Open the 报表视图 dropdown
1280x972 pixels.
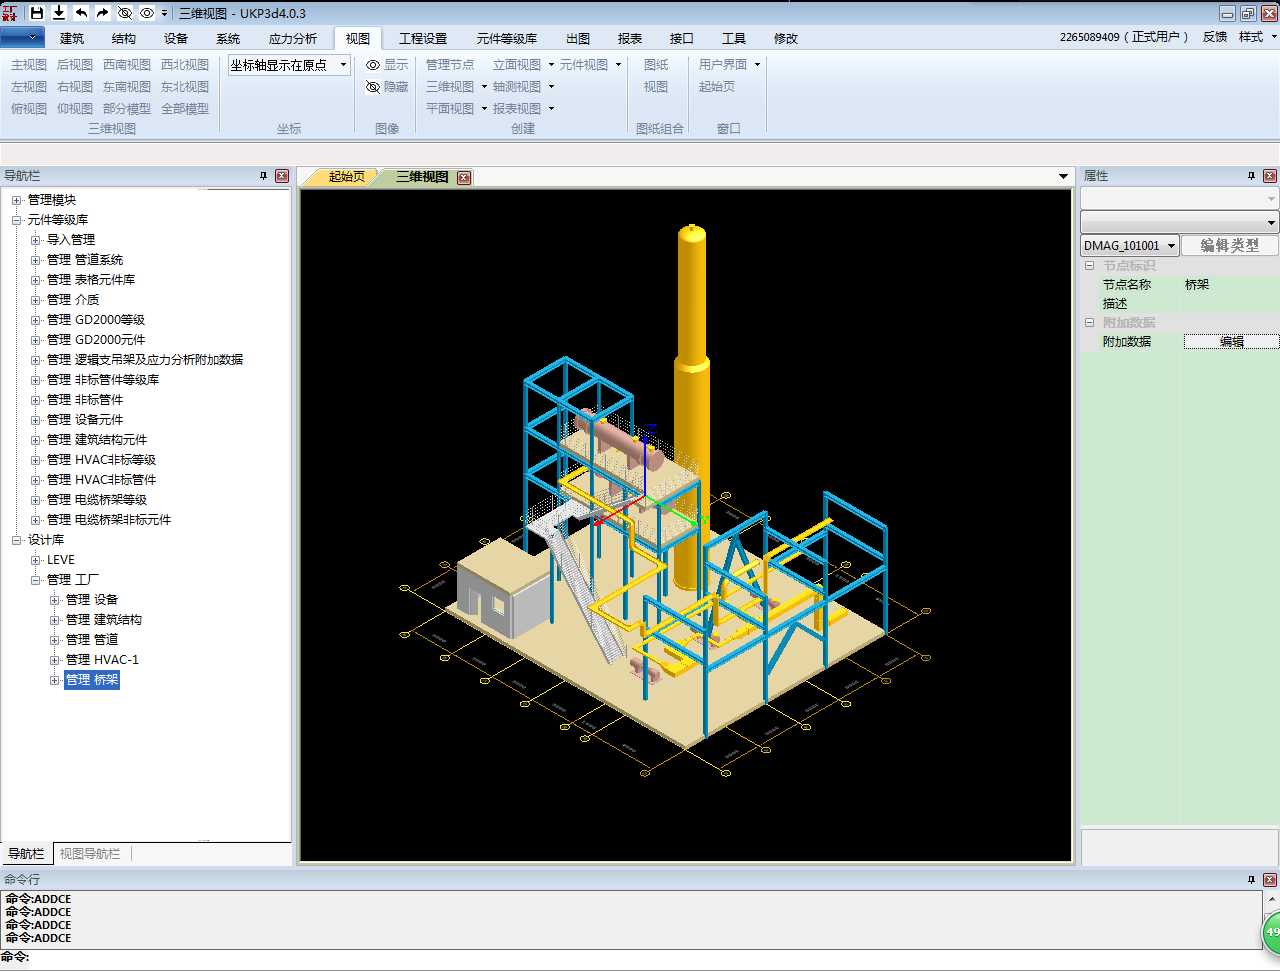[x=523, y=109]
